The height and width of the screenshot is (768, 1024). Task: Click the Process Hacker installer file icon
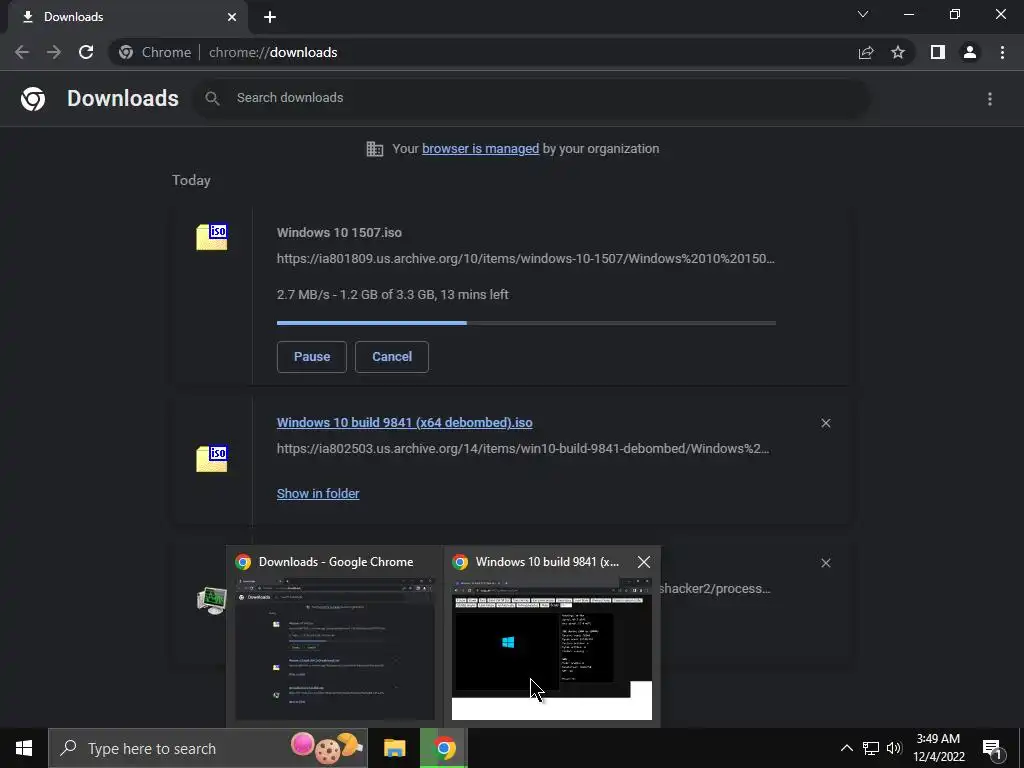click(x=212, y=600)
